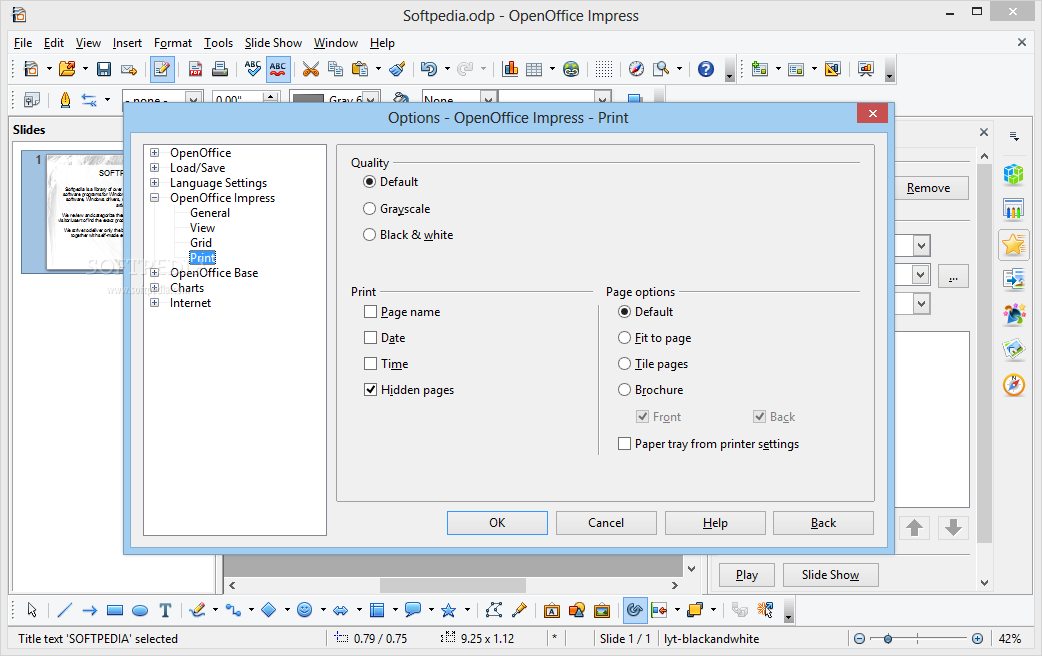The width and height of the screenshot is (1042, 656).
Task: Open the Navigator compass icon
Action: point(636,69)
